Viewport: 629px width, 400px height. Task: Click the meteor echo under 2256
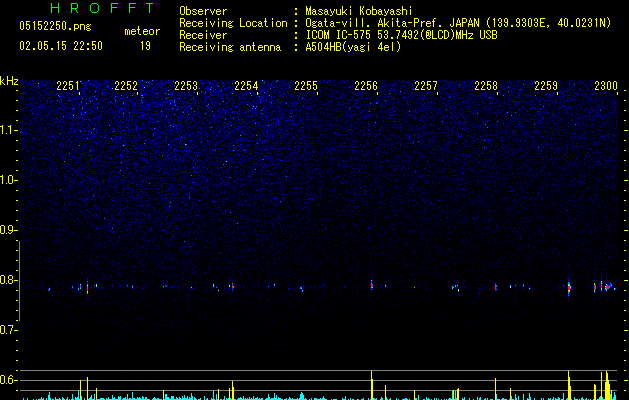pyautogui.click(x=371, y=285)
